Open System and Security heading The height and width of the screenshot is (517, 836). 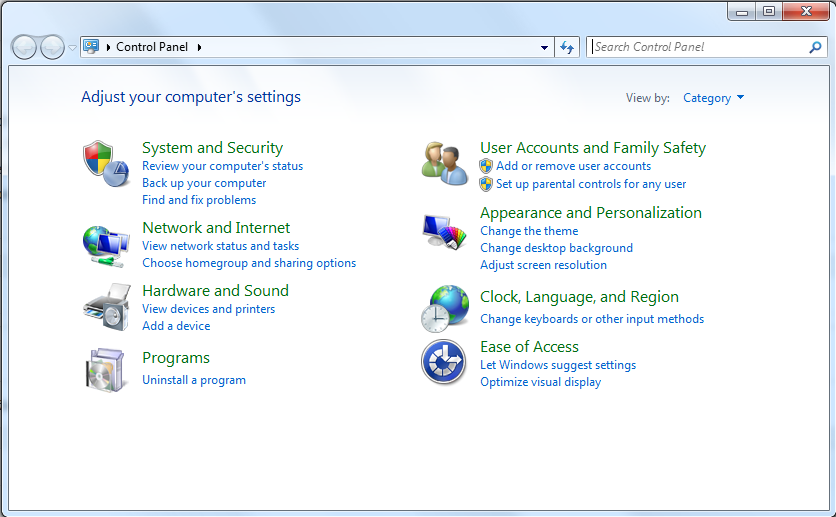coord(213,148)
